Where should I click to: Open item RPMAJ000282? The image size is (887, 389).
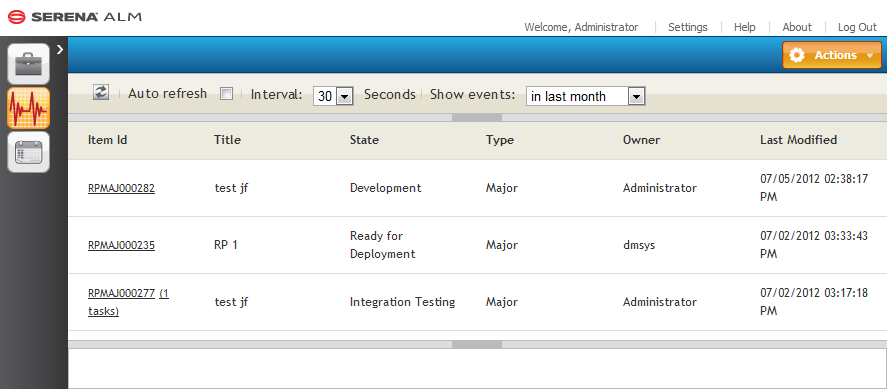tap(121, 189)
